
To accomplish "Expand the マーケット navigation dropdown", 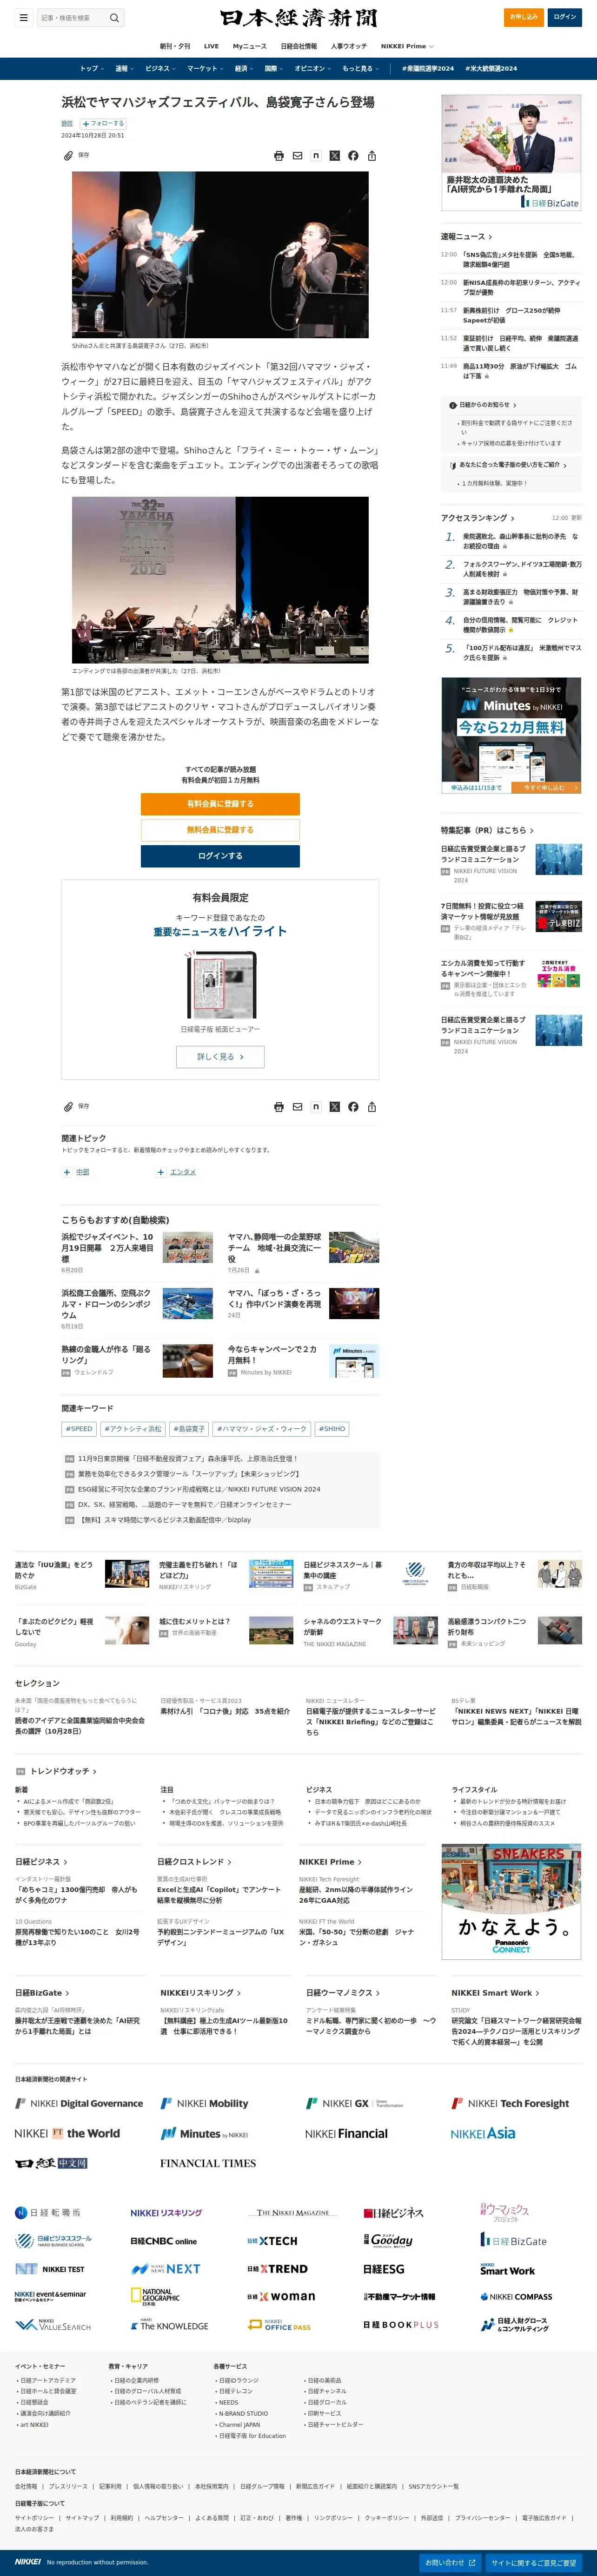I will pos(205,69).
